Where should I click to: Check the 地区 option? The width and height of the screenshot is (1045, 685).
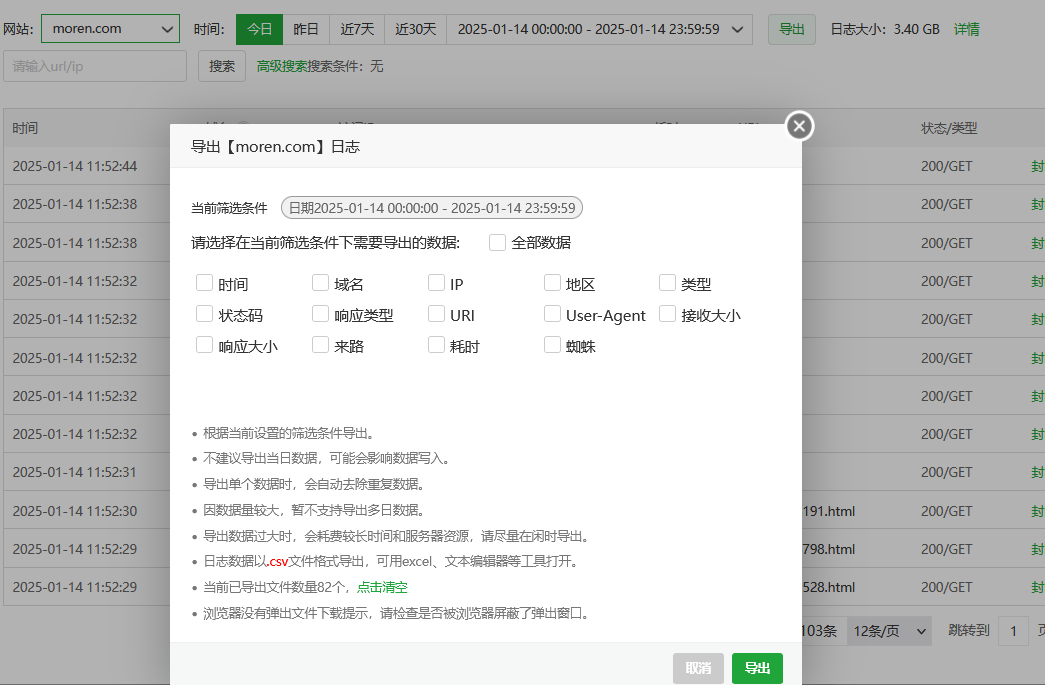tap(552, 283)
